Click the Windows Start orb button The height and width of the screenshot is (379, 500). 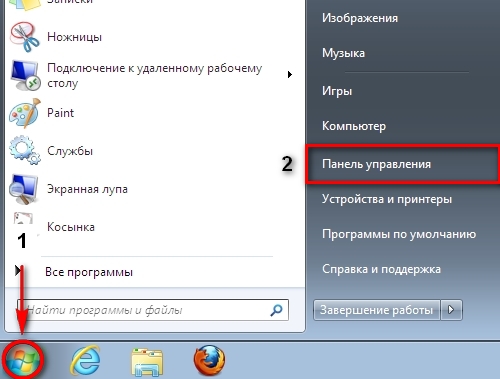pyautogui.click(x=23, y=360)
